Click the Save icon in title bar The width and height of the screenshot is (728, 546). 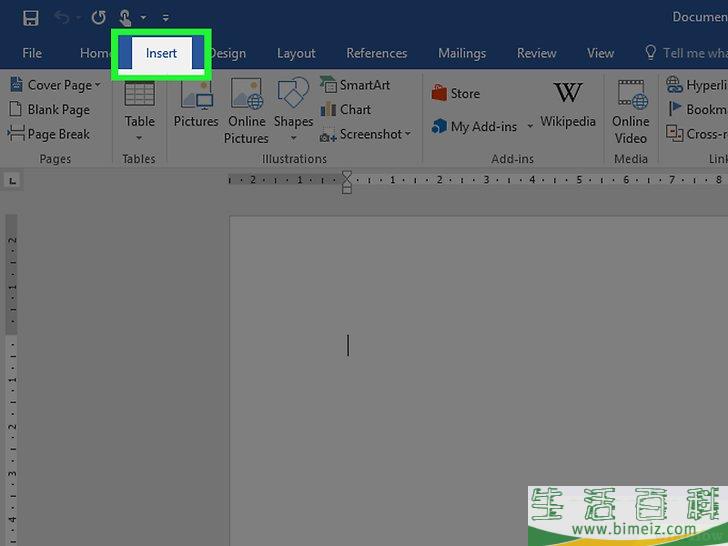click(30, 17)
